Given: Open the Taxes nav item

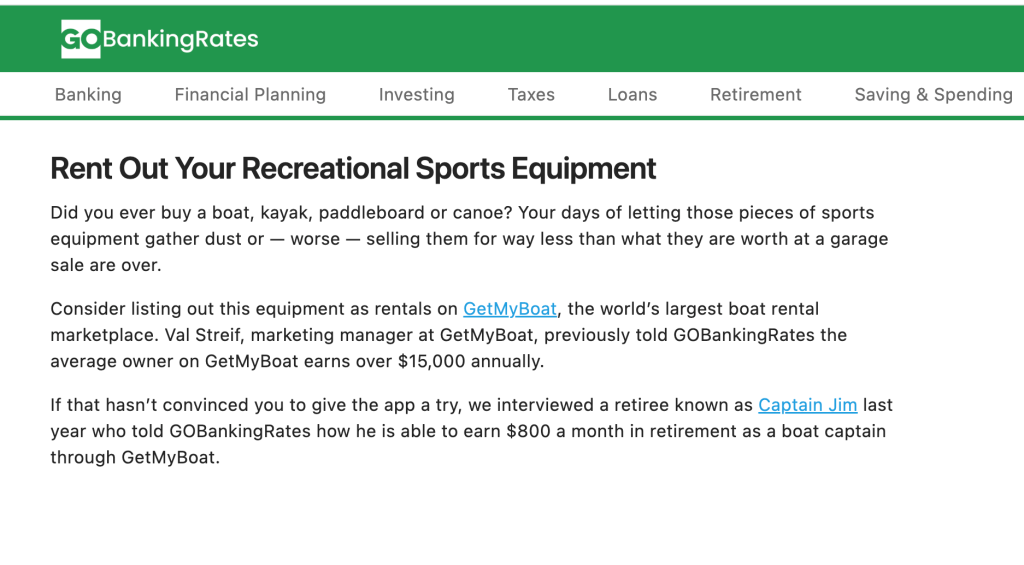Looking at the screenshot, I should (x=531, y=95).
